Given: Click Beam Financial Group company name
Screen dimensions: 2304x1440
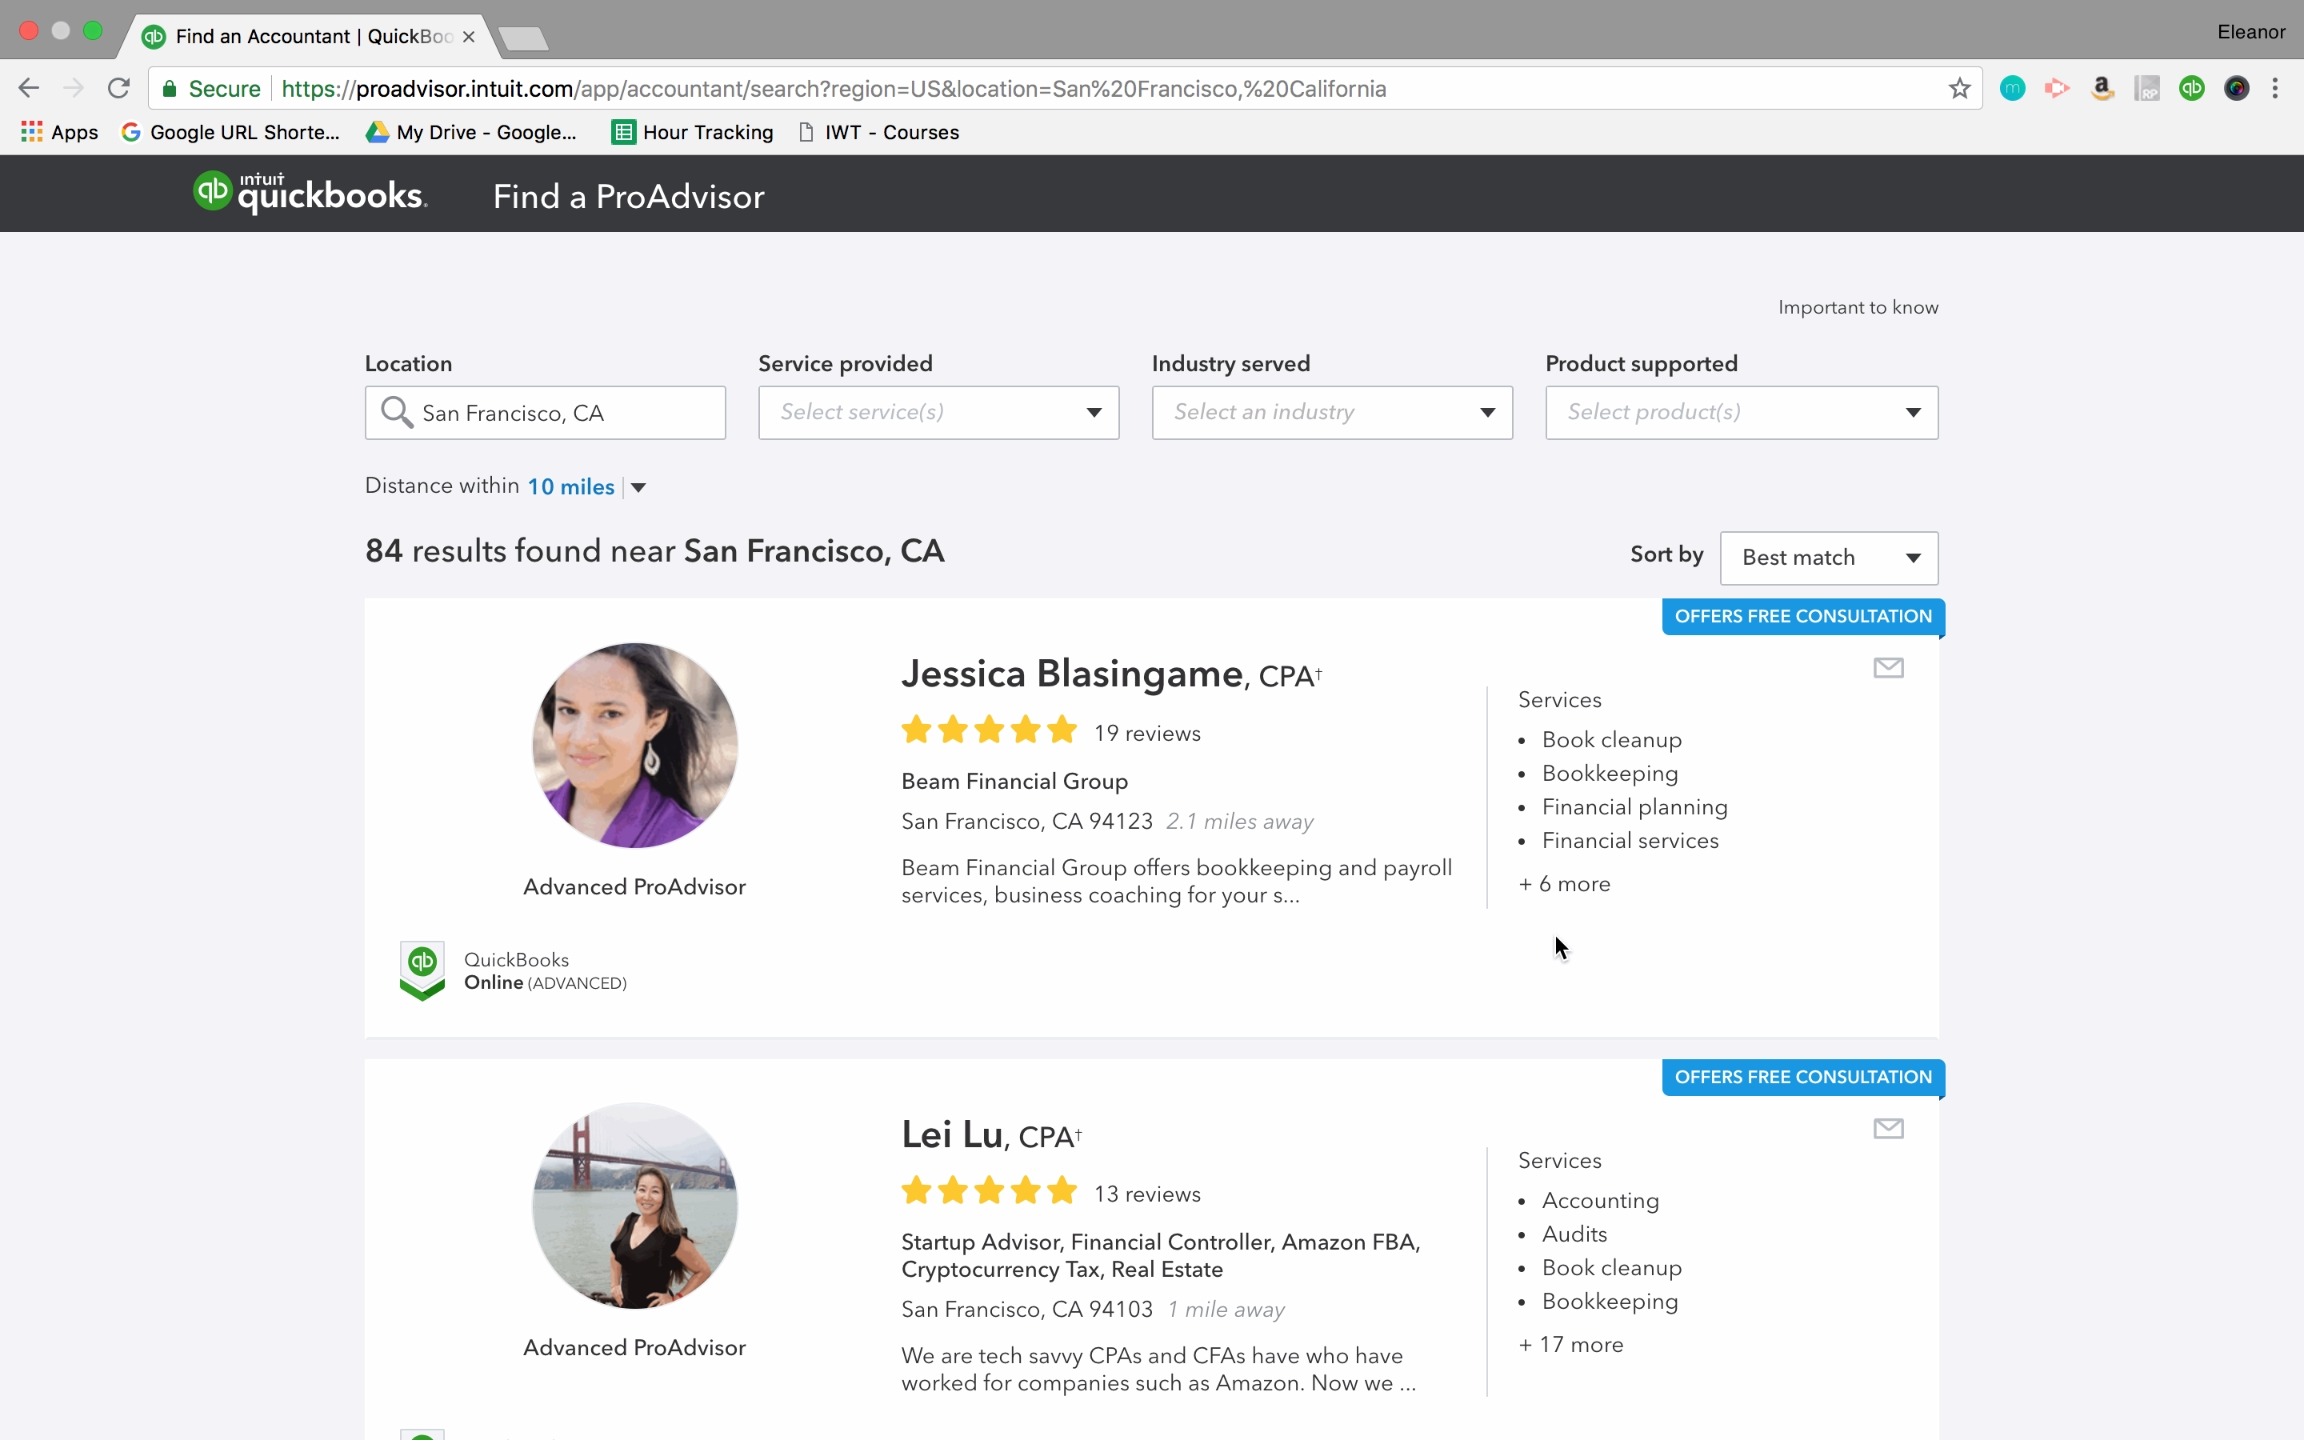Looking at the screenshot, I should coord(1014,781).
